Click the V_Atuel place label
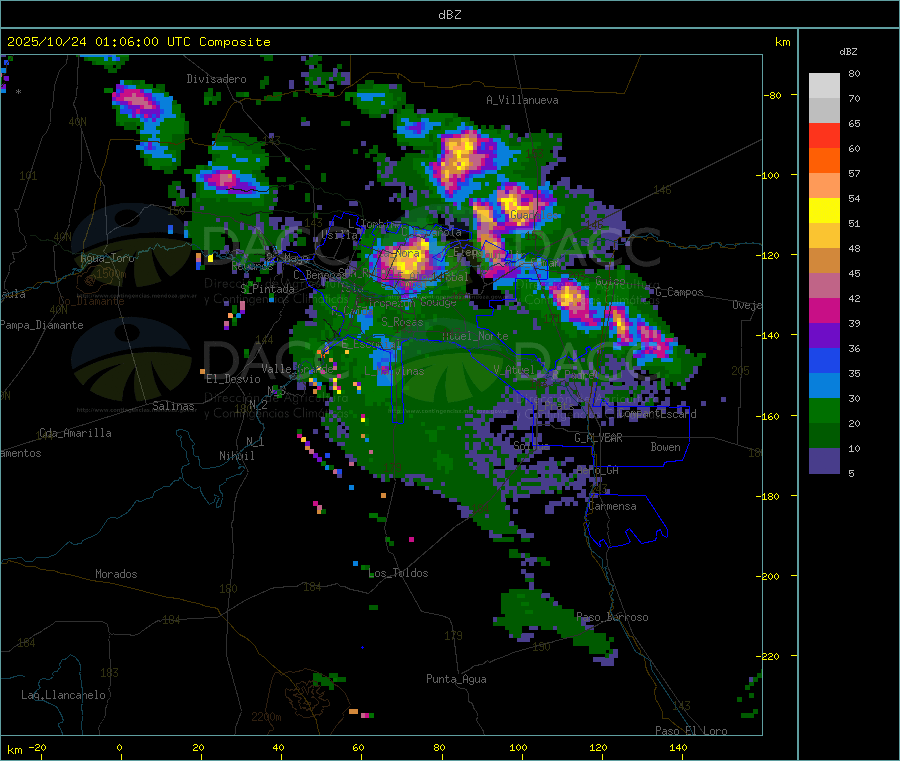This screenshot has height=761, width=900. coord(514,370)
